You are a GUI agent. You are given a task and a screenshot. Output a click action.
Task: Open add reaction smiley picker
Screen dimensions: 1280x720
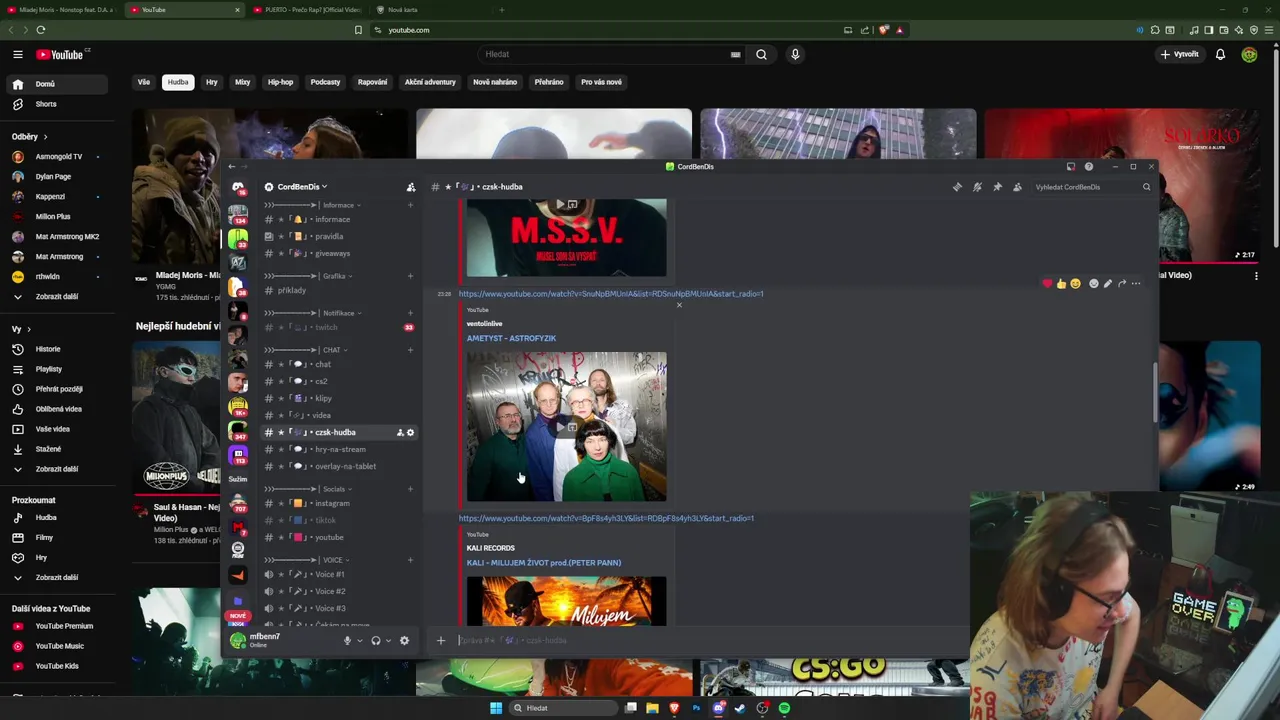(x=1093, y=284)
